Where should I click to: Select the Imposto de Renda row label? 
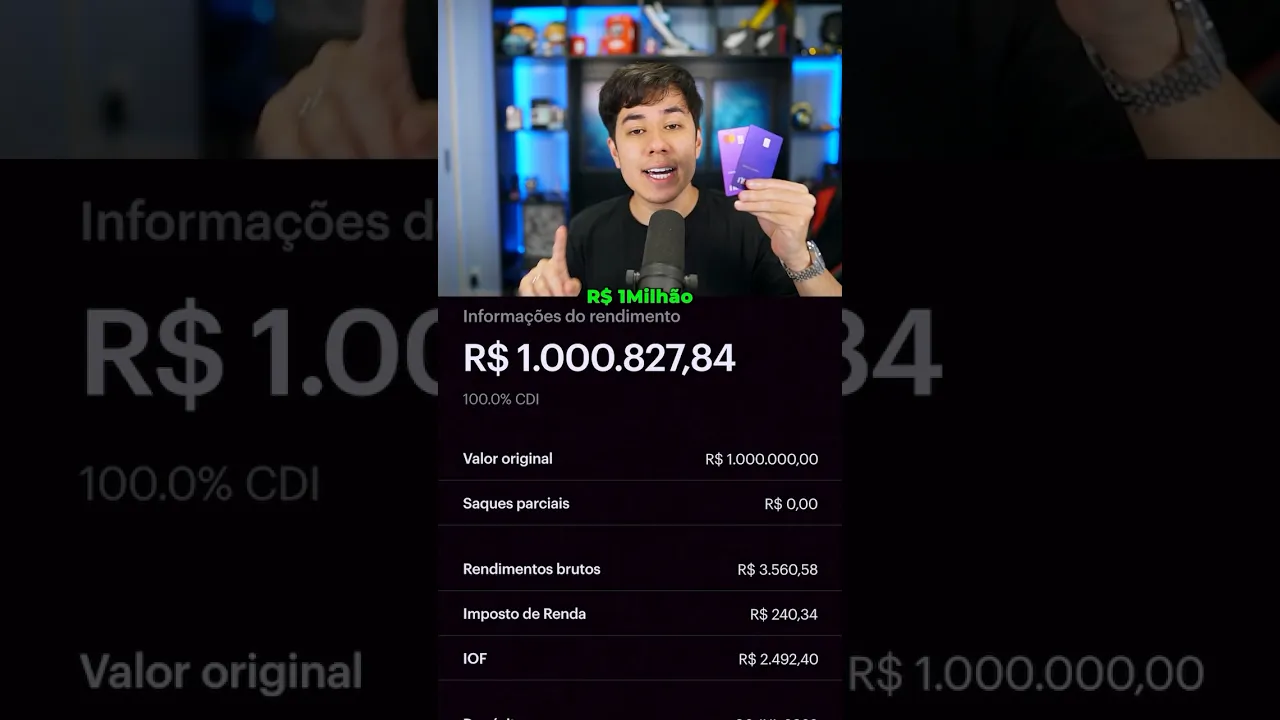point(524,614)
